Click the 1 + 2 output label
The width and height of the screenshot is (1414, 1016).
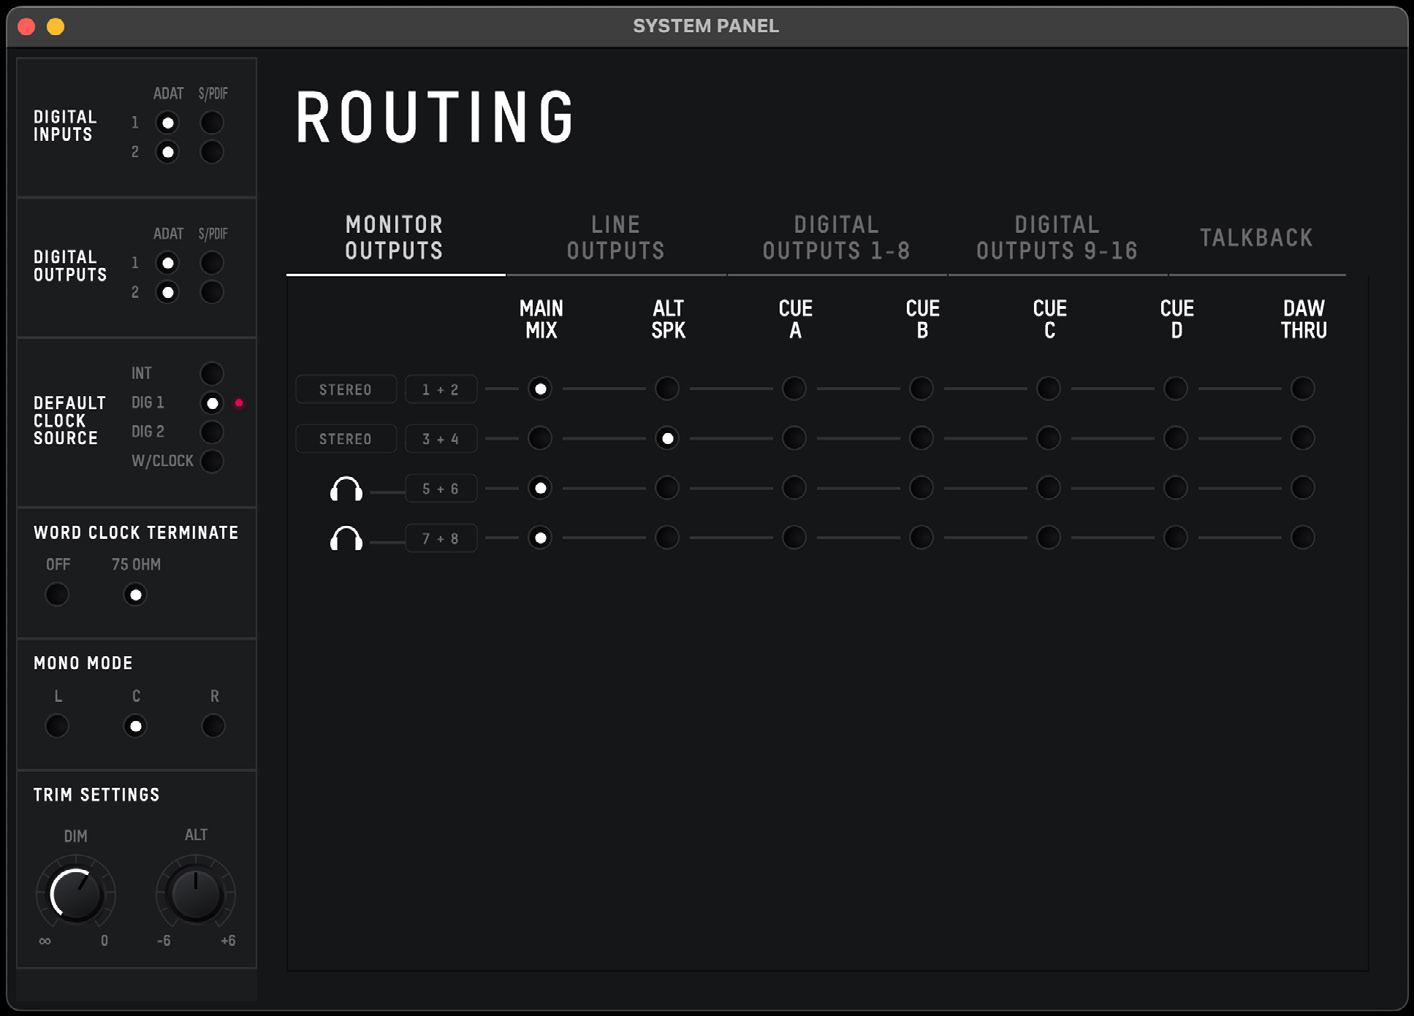(x=441, y=389)
